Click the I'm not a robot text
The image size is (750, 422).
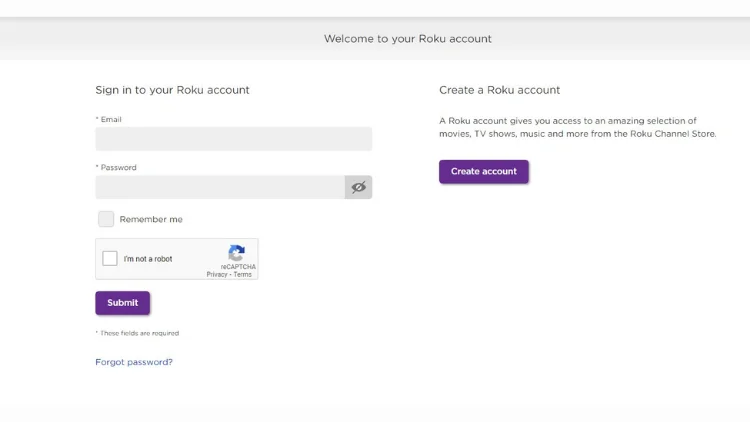[148, 259]
